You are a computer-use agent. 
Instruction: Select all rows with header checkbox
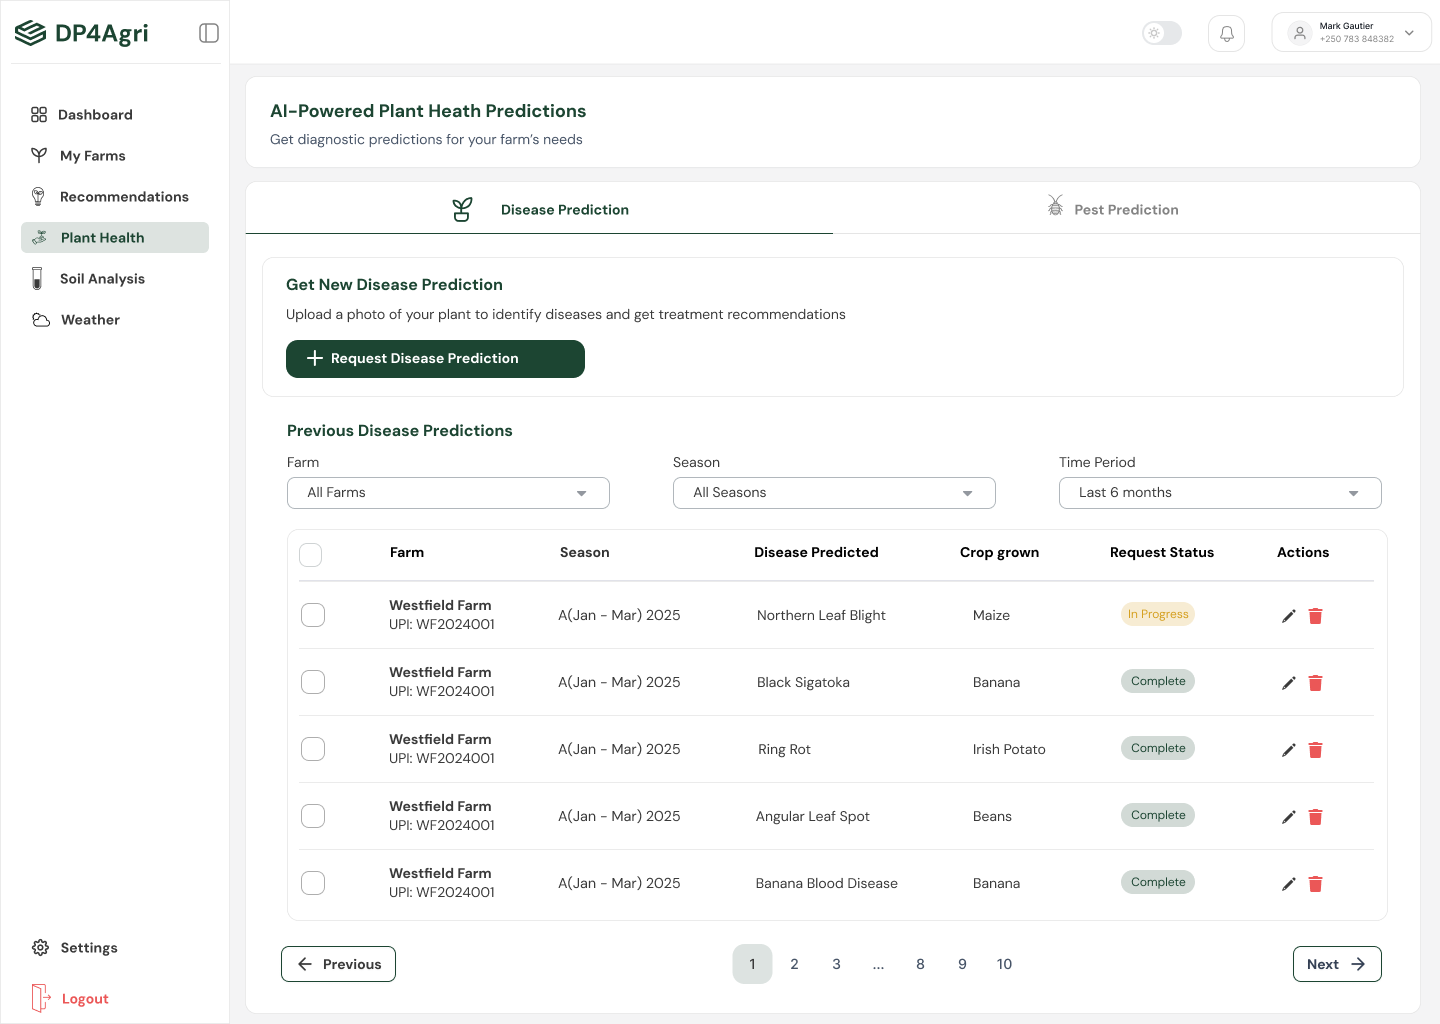point(311,555)
